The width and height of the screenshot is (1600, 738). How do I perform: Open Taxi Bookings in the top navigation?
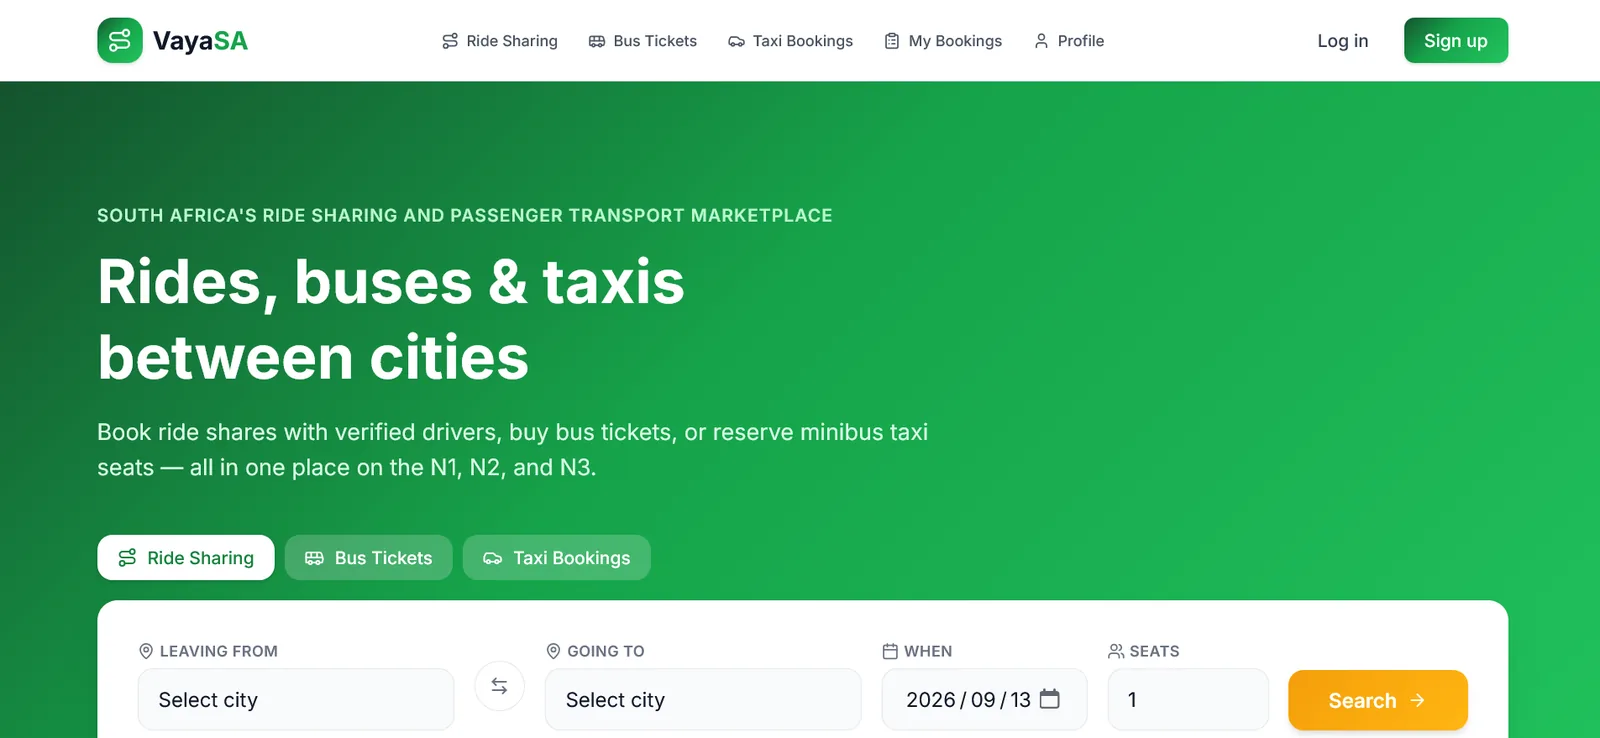point(791,41)
